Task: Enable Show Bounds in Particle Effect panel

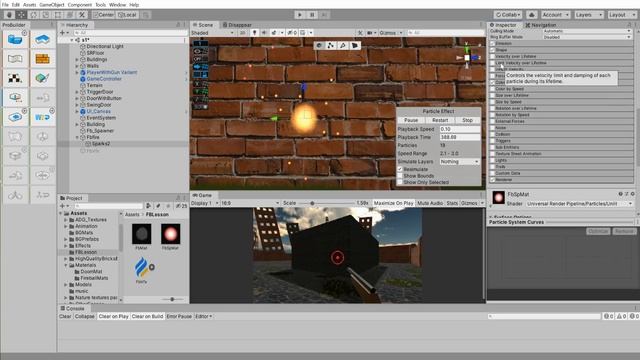Action: (x=400, y=176)
